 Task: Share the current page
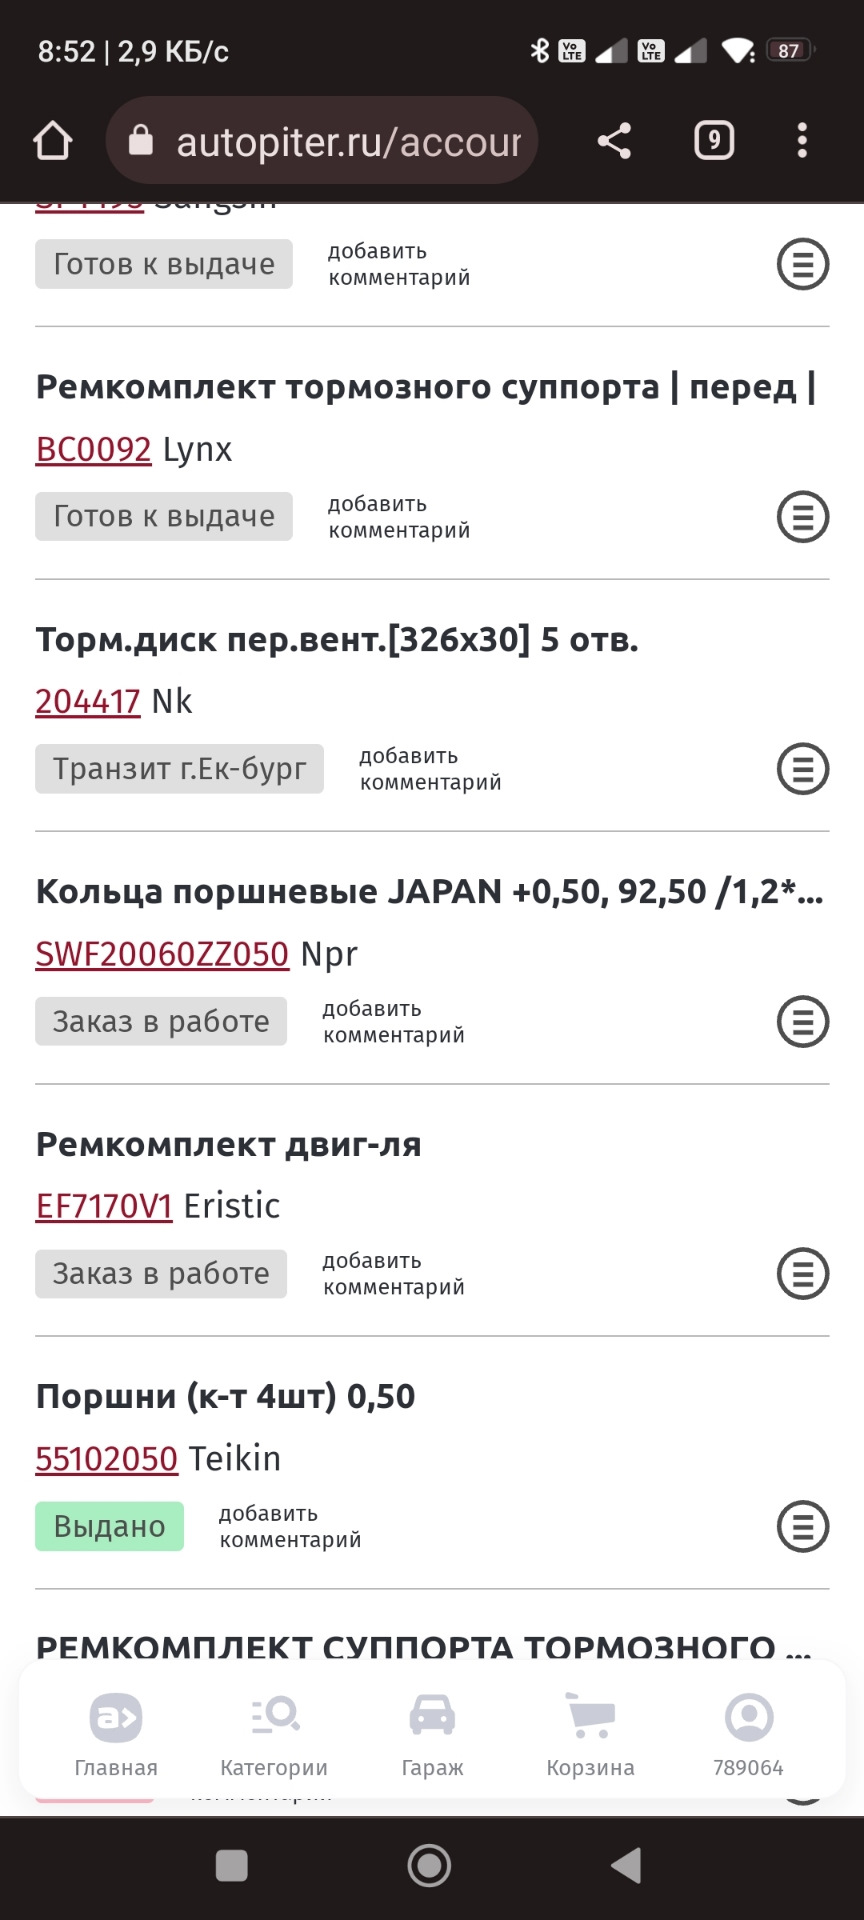pos(614,141)
